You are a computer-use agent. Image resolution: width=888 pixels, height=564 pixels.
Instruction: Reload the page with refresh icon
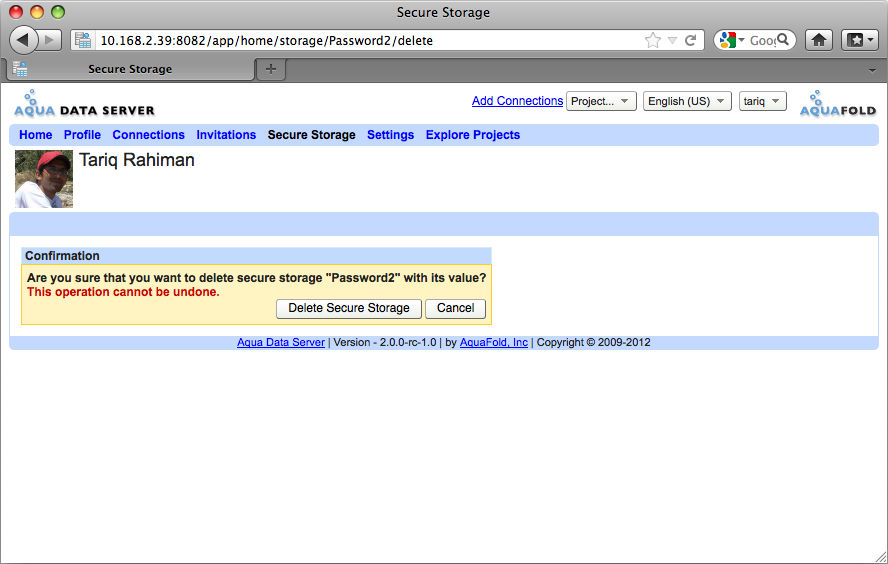690,40
